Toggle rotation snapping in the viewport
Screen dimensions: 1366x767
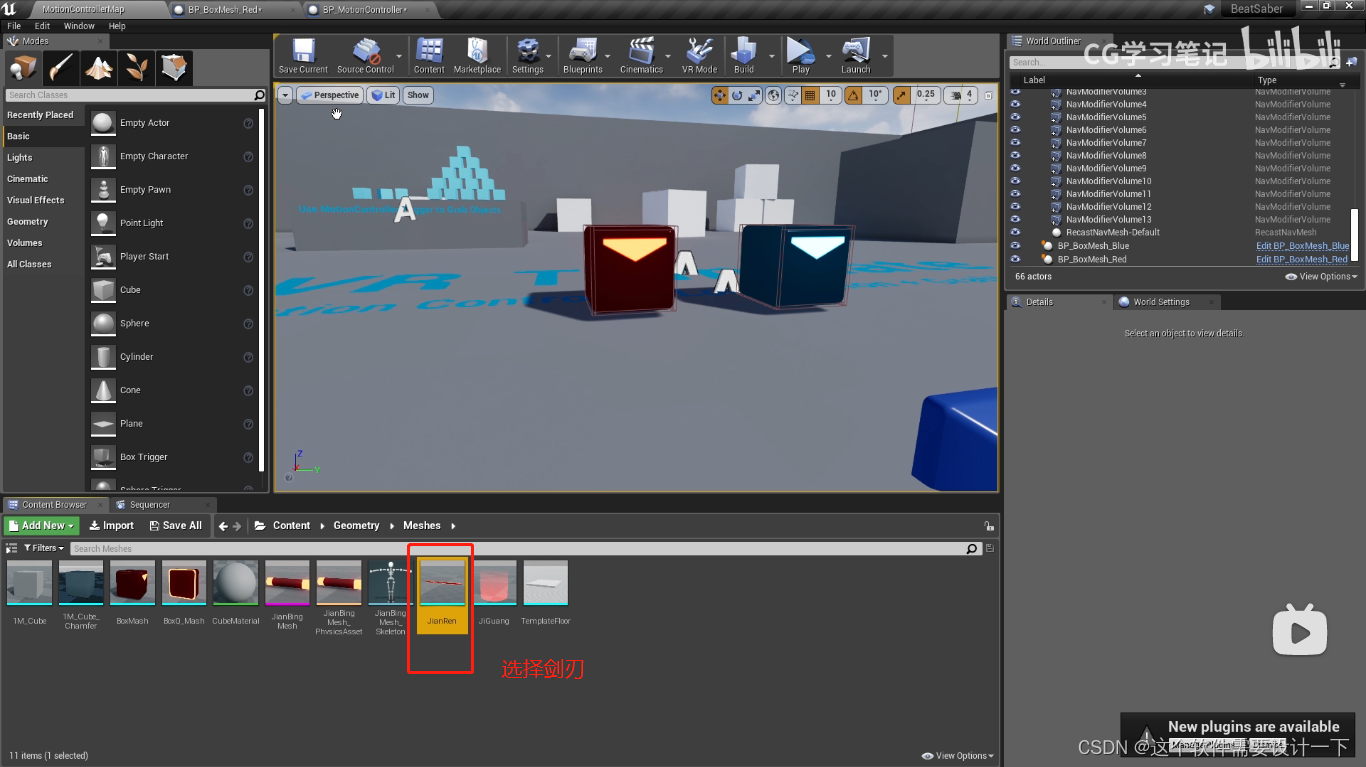853,95
